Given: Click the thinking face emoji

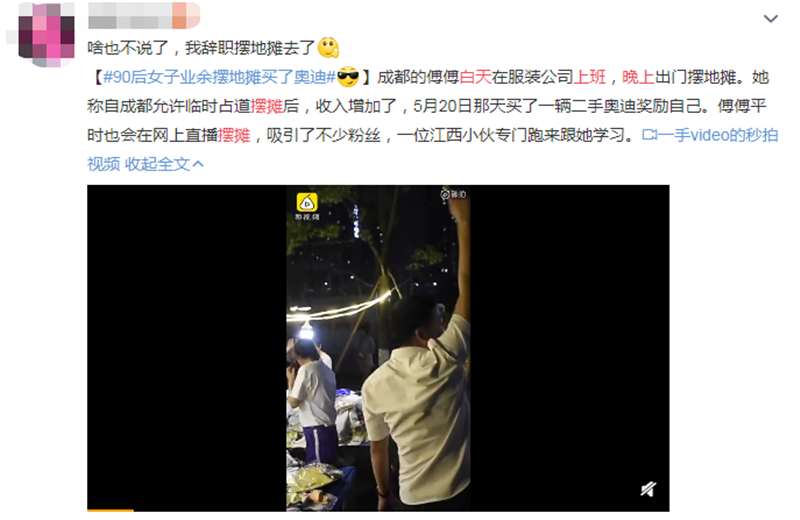Looking at the screenshot, I should click(x=328, y=48).
